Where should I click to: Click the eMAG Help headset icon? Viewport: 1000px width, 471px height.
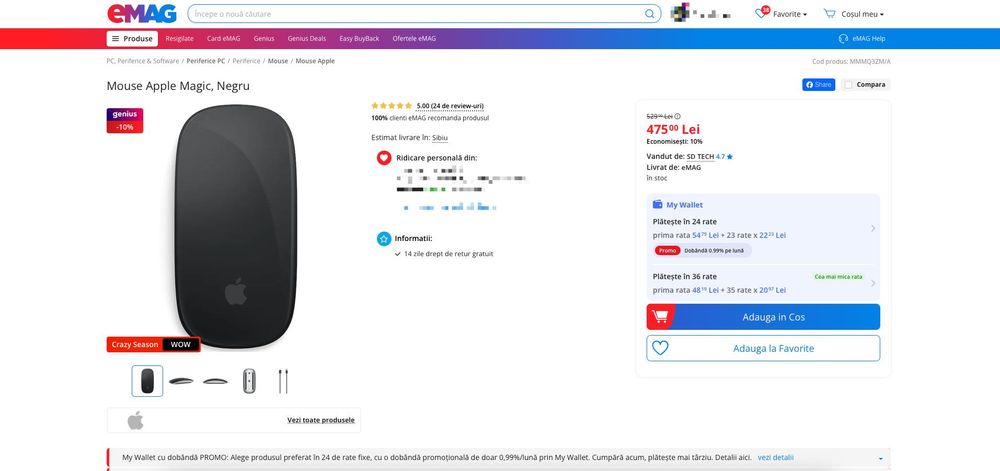coord(843,39)
